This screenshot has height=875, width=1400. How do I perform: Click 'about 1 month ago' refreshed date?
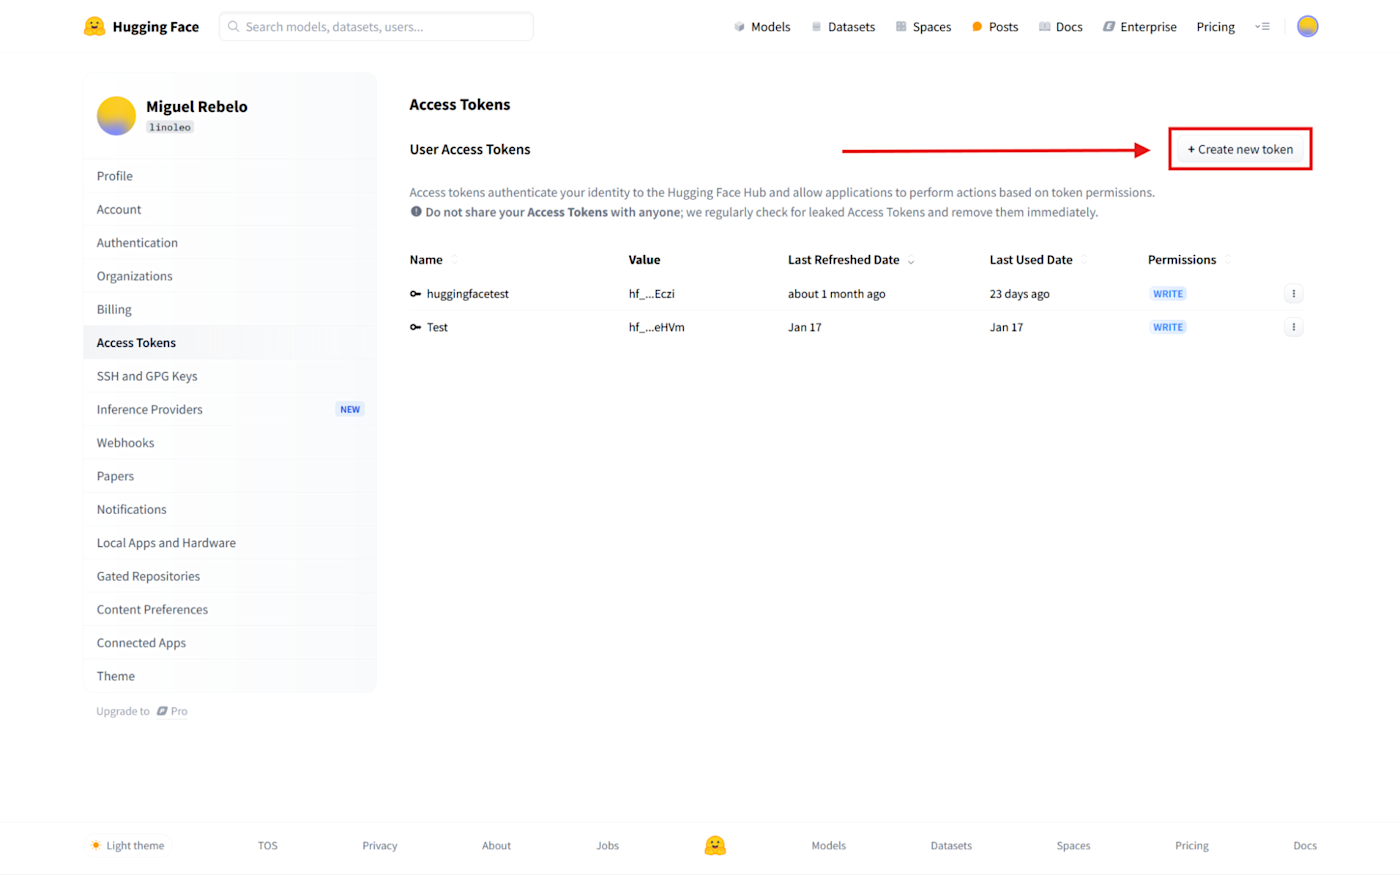(837, 294)
